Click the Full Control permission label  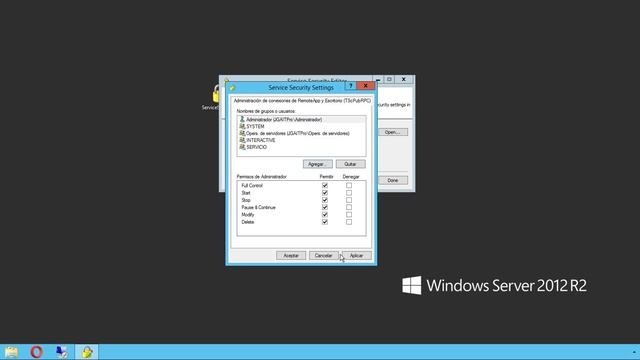[252, 186]
